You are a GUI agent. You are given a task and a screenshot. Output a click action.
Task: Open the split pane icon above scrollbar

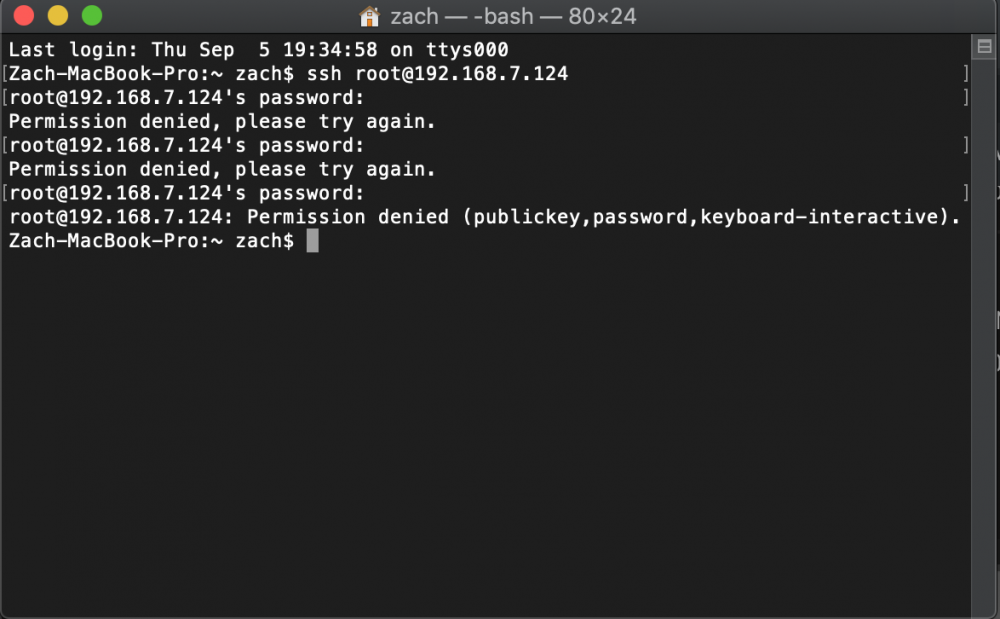pos(984,47)
